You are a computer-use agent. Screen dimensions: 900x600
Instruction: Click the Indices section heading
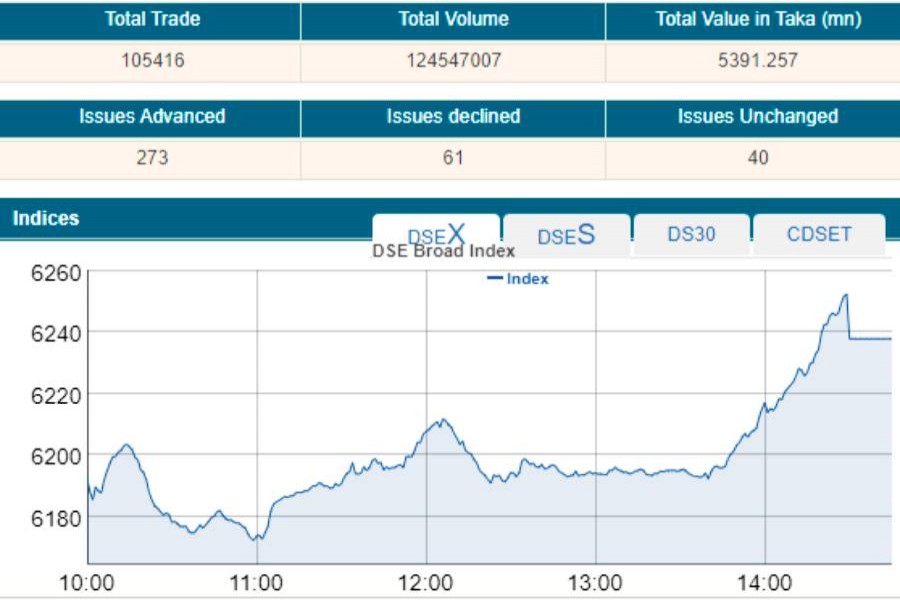coord(46,218)
